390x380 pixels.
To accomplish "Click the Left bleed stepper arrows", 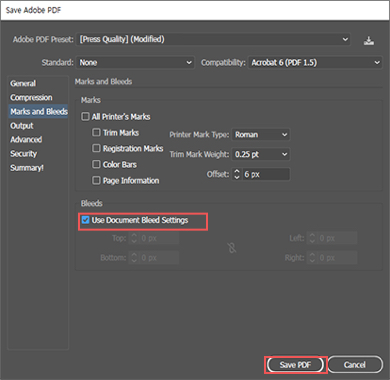I will [312, 238].
